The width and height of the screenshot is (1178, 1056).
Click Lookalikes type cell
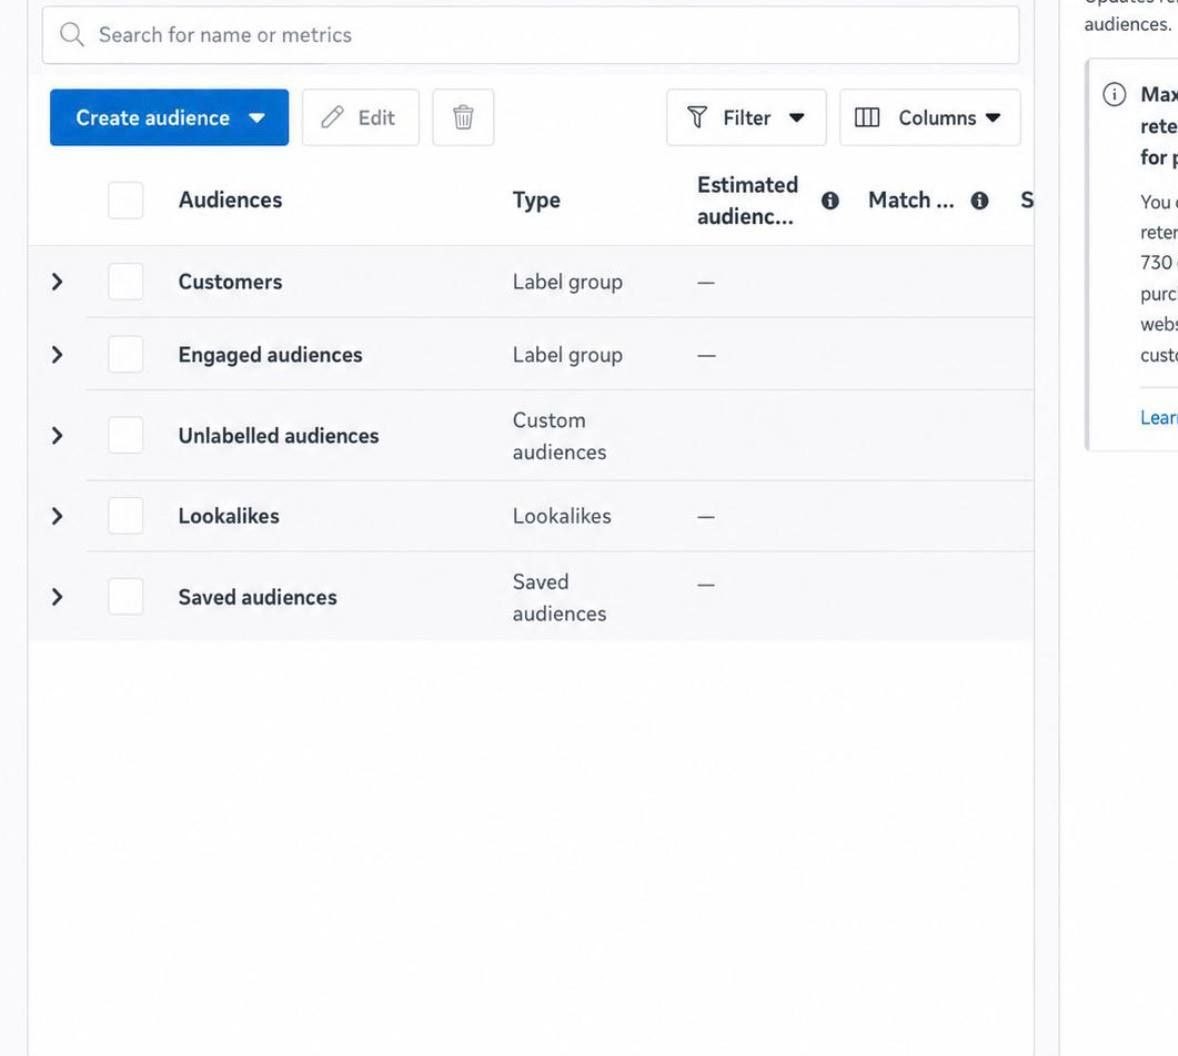[x=561, y=516]
